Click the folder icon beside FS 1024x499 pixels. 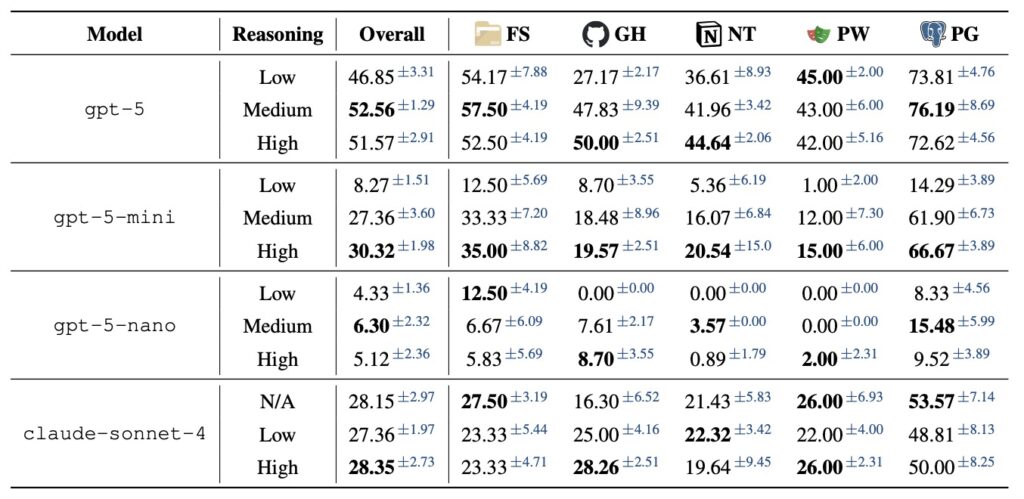[488, 35]
